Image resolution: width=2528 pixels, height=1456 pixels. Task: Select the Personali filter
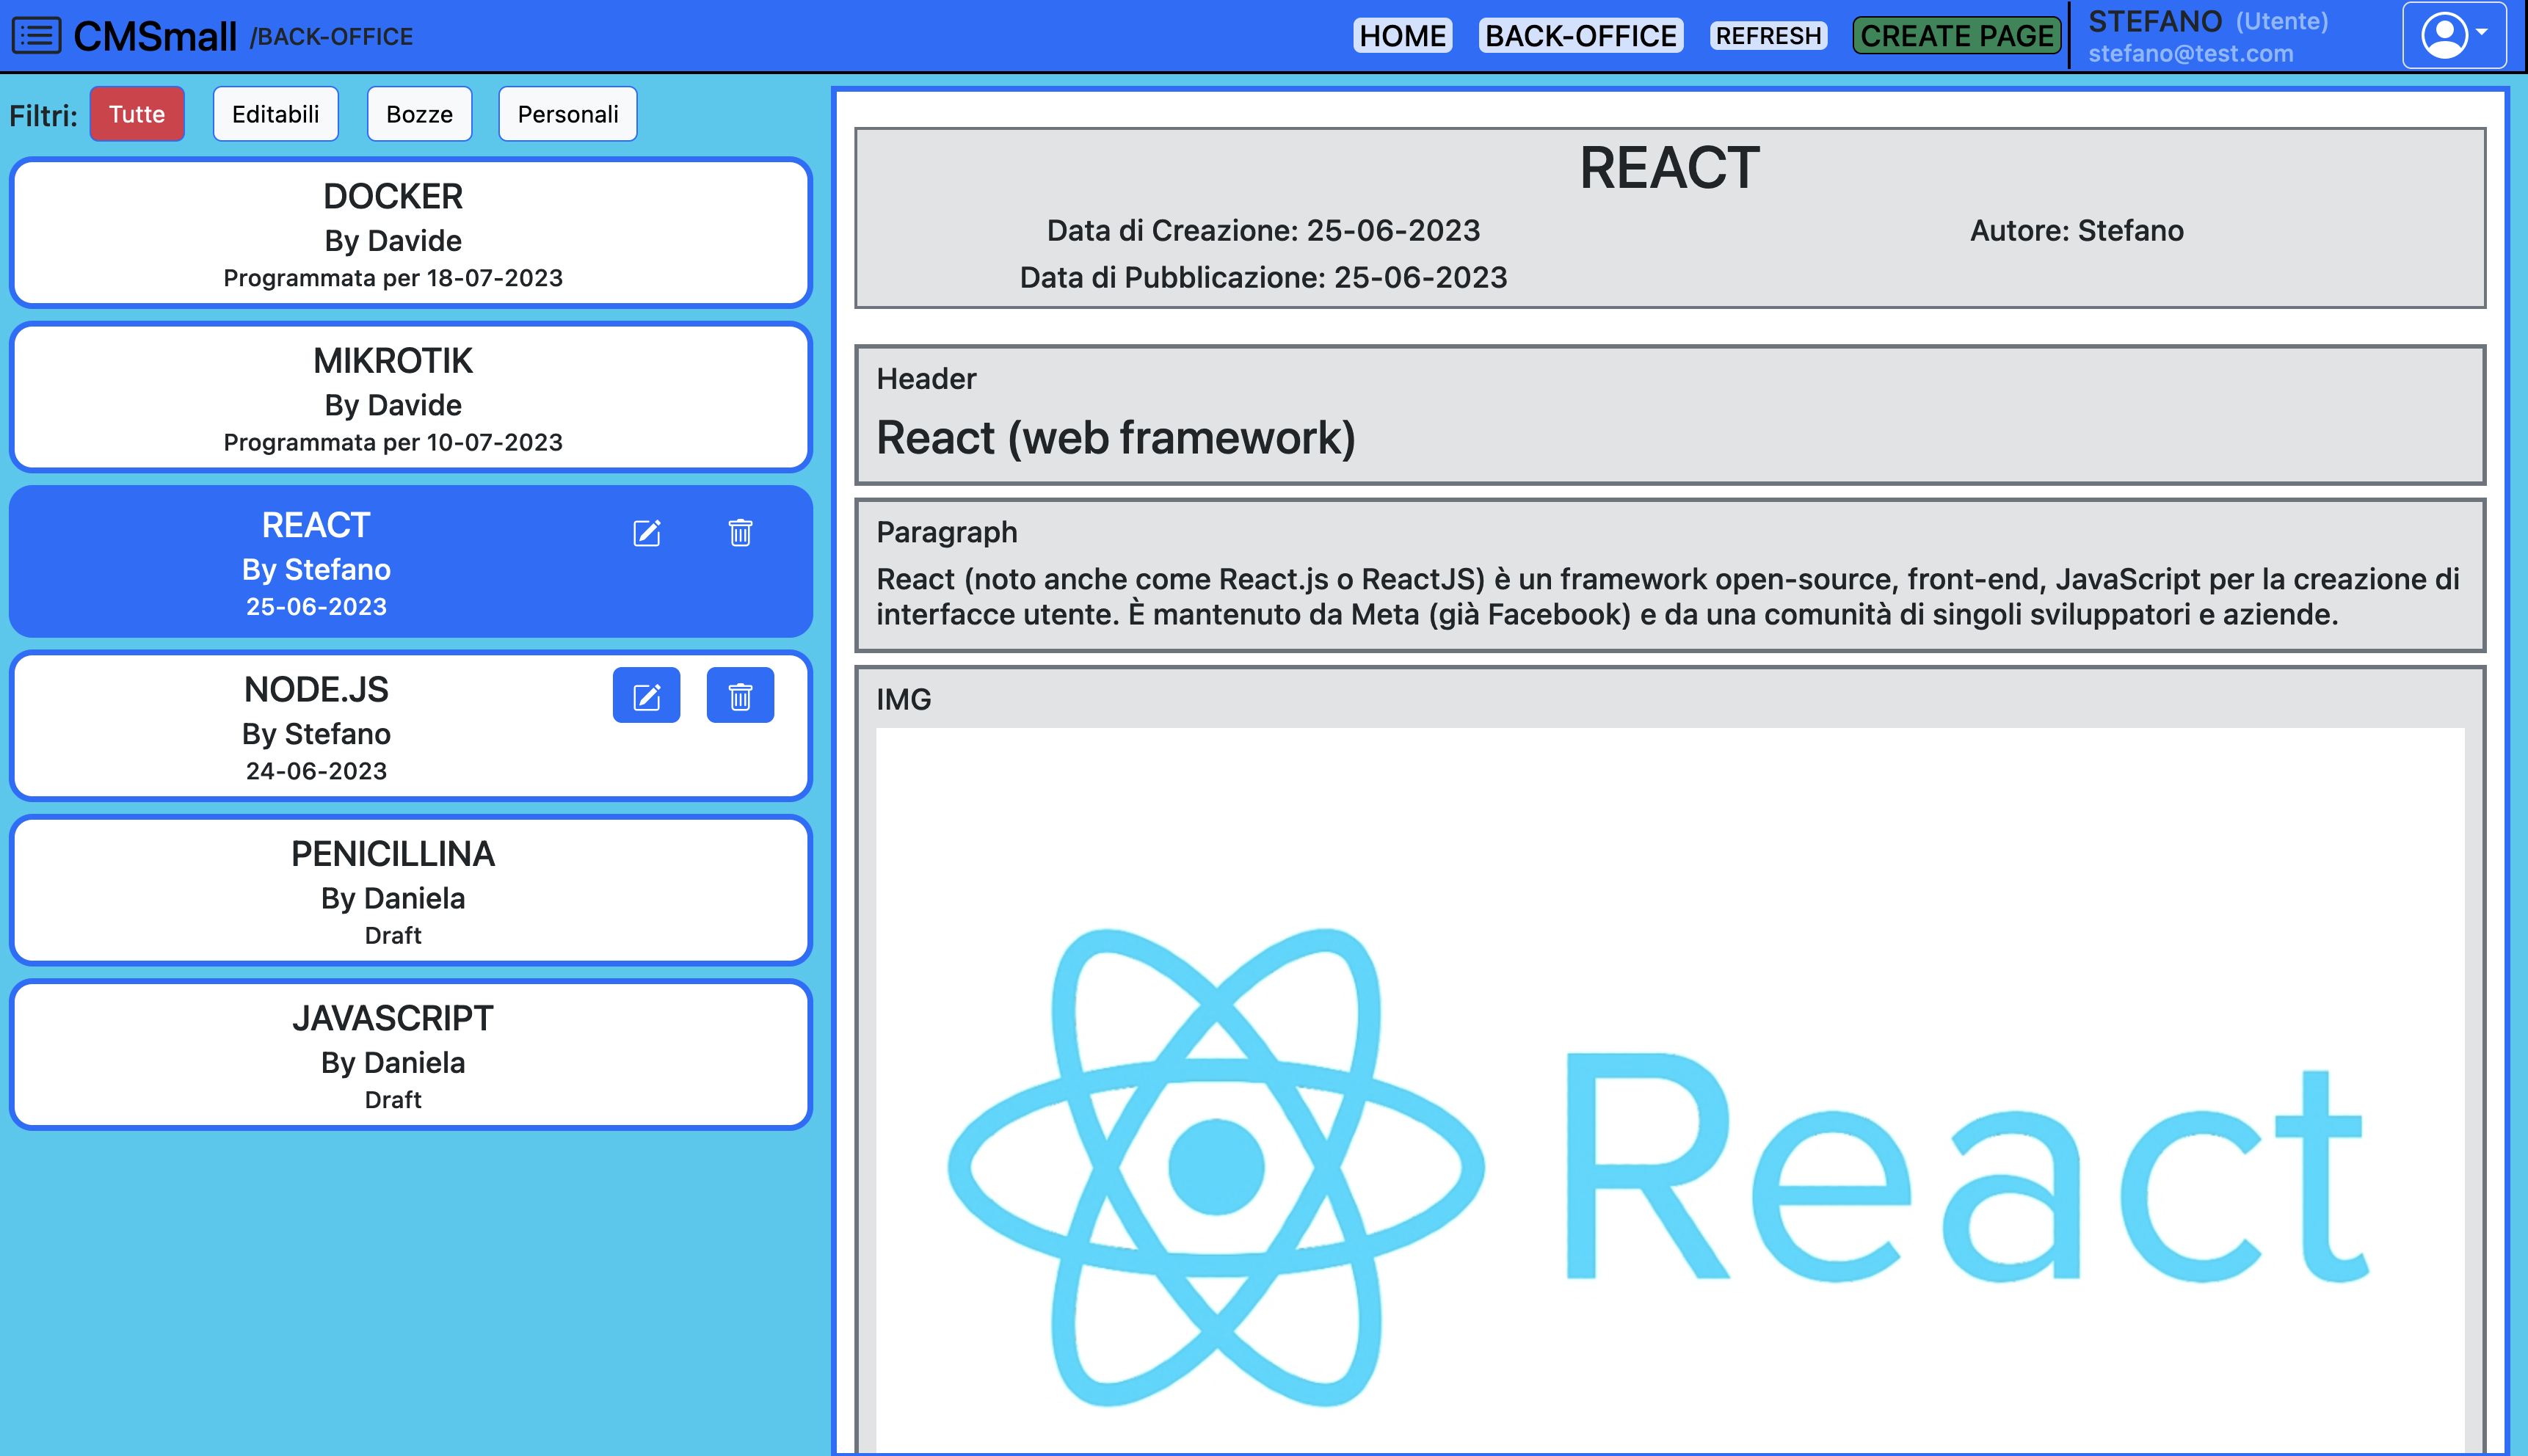[567, 114]
